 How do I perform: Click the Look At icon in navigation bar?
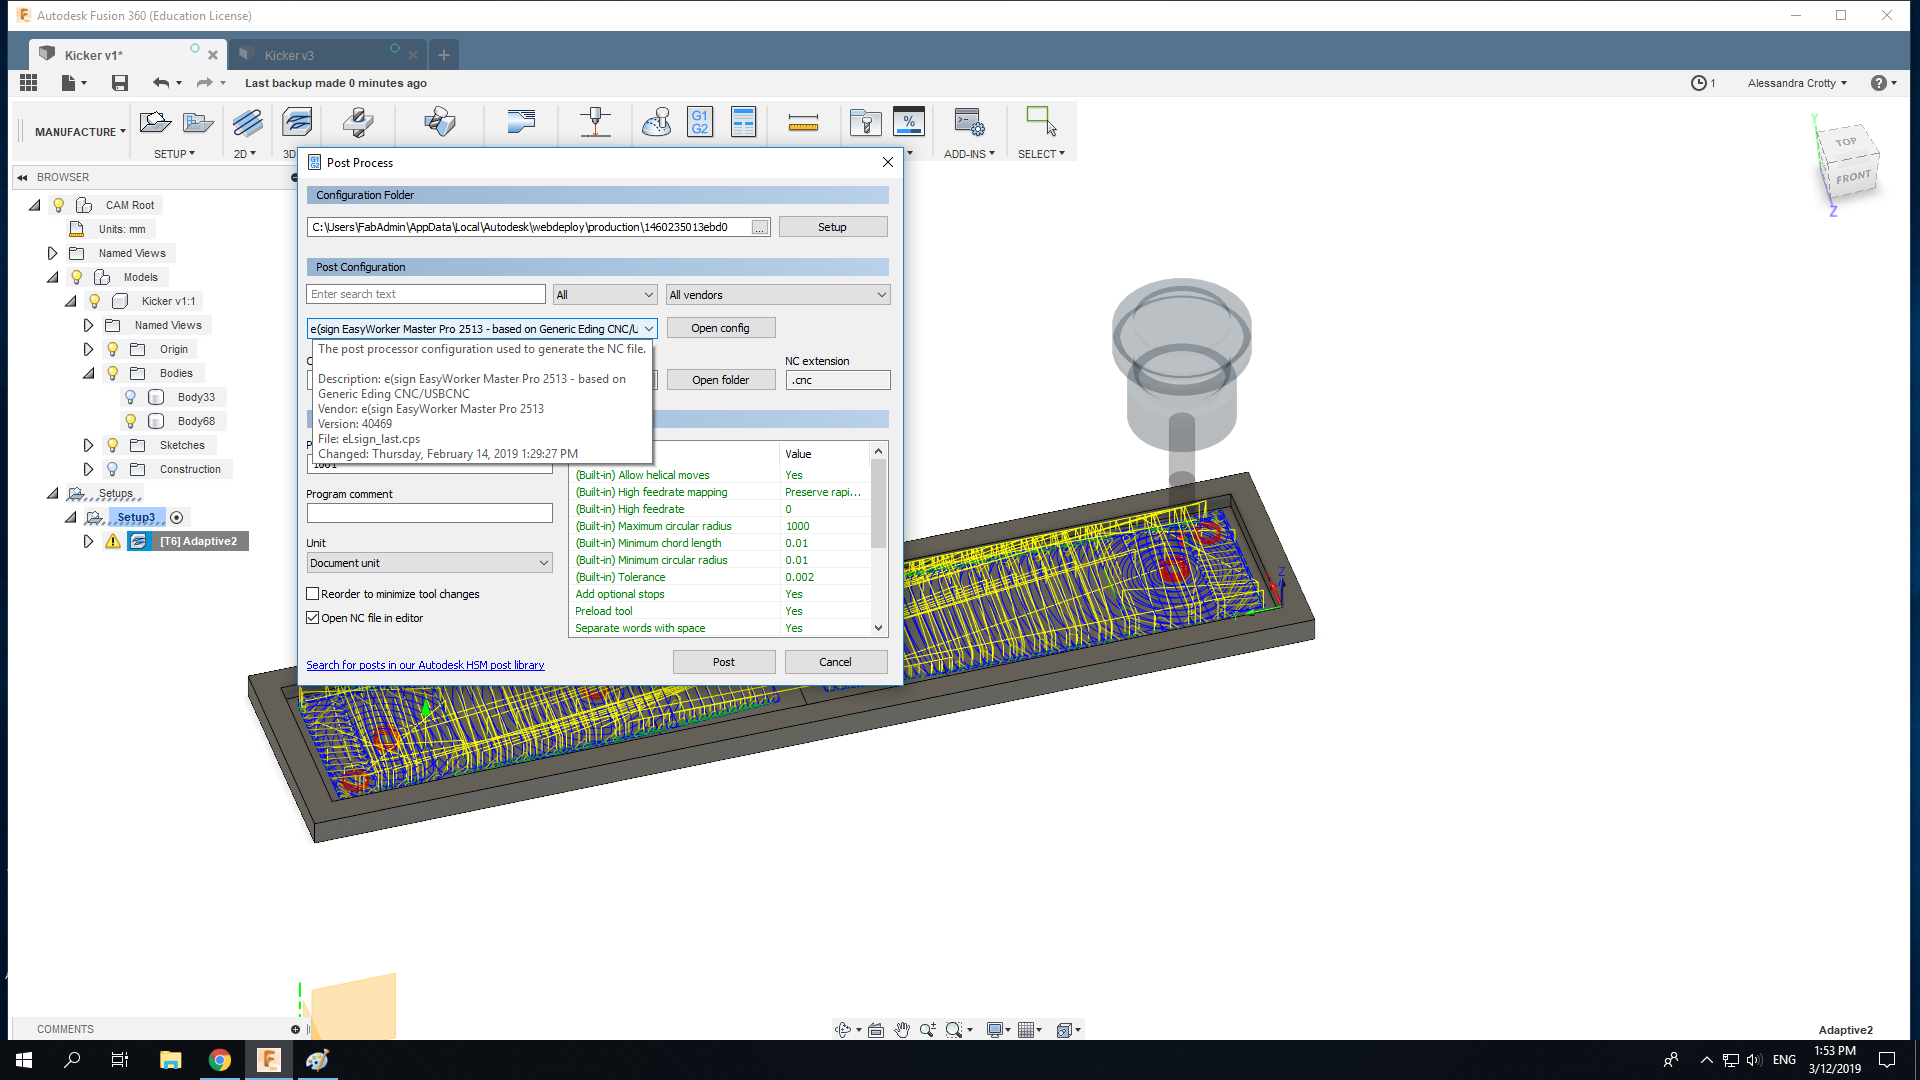876,1030
